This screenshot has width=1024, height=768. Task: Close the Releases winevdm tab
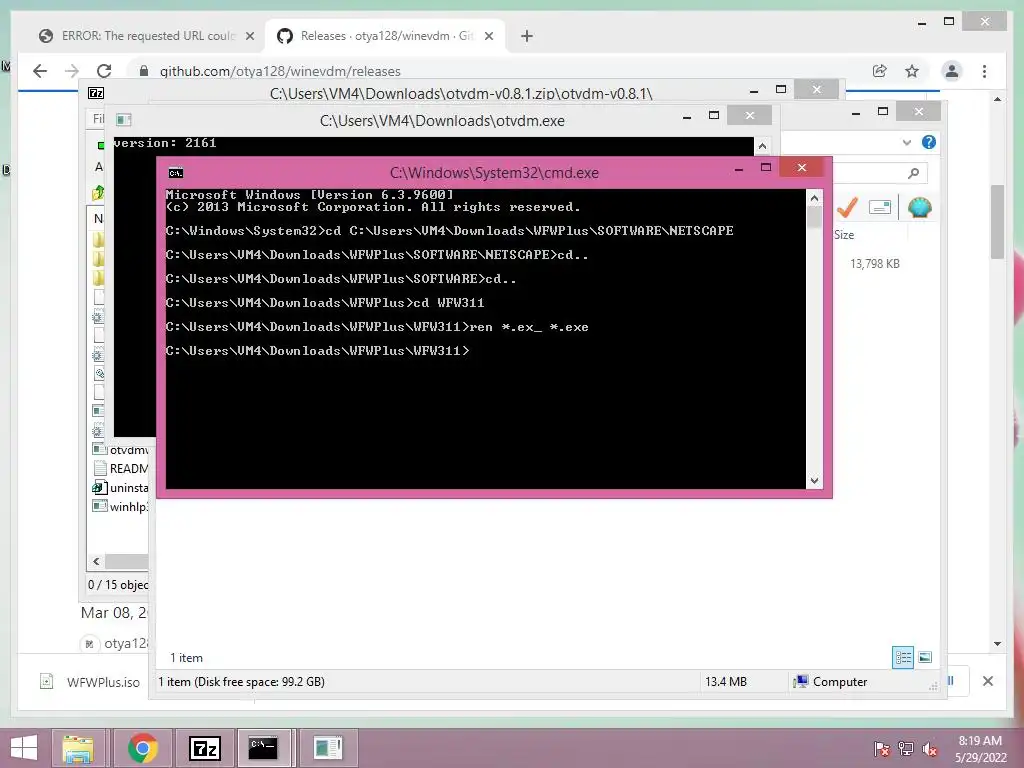(488, 36)
